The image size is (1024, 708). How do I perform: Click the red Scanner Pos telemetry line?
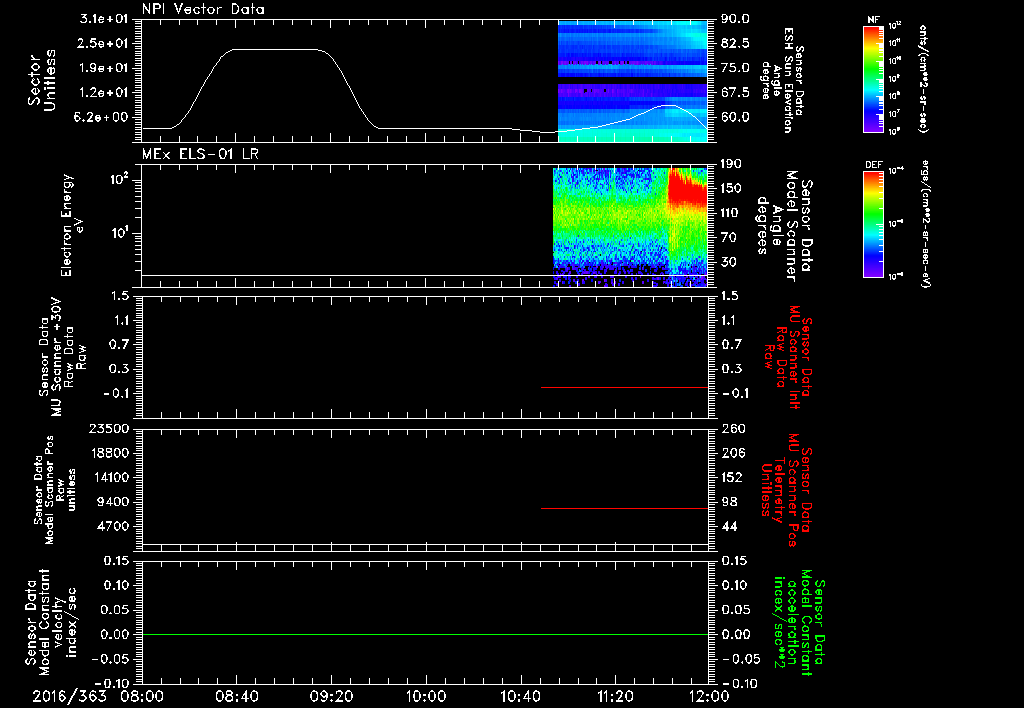(x=624, y=508)
